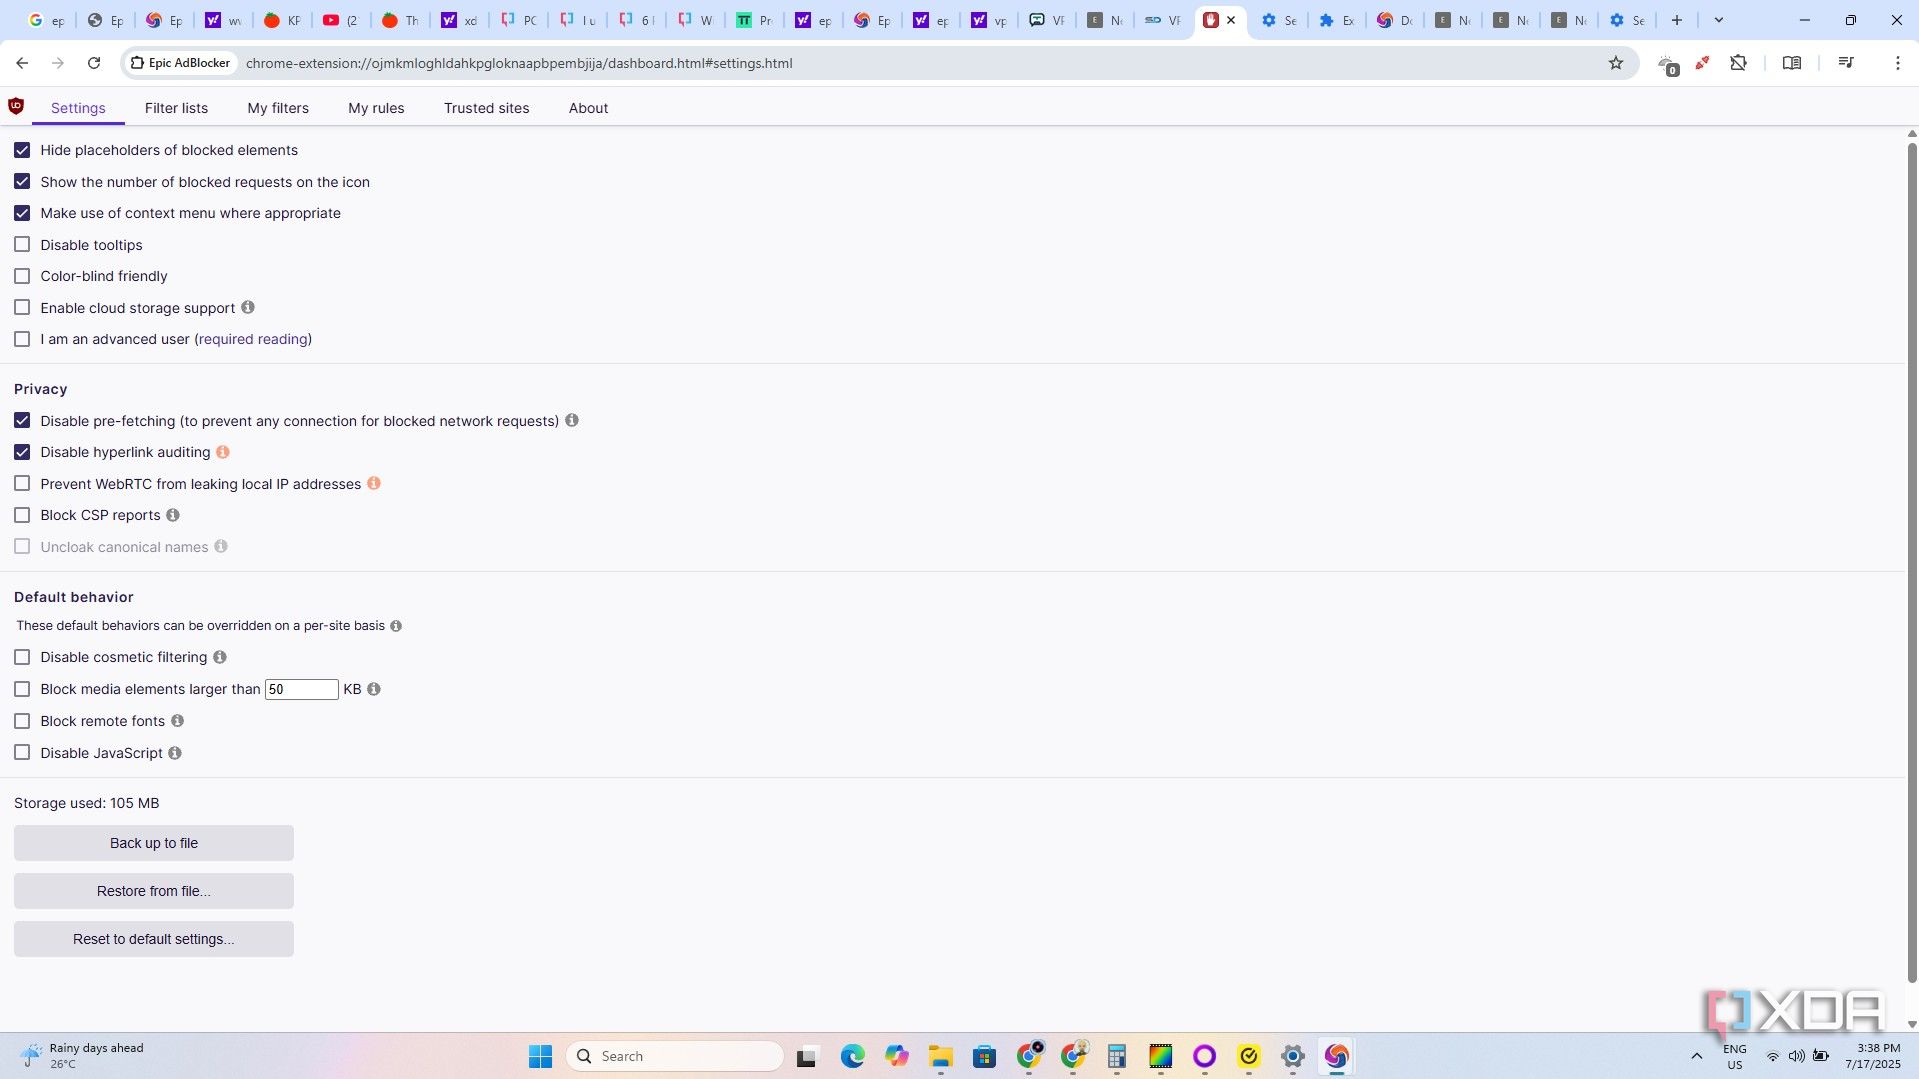
Task: Open the About tab
Action: click(x=588, y=108)
